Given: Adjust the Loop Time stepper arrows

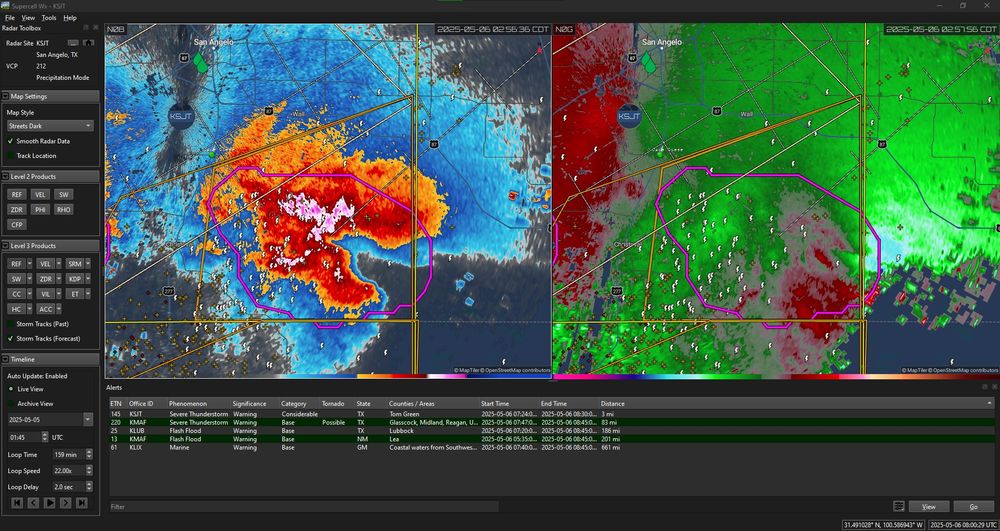Looking at the screenshot, I should pyautogui.click(x=89, y=455).
